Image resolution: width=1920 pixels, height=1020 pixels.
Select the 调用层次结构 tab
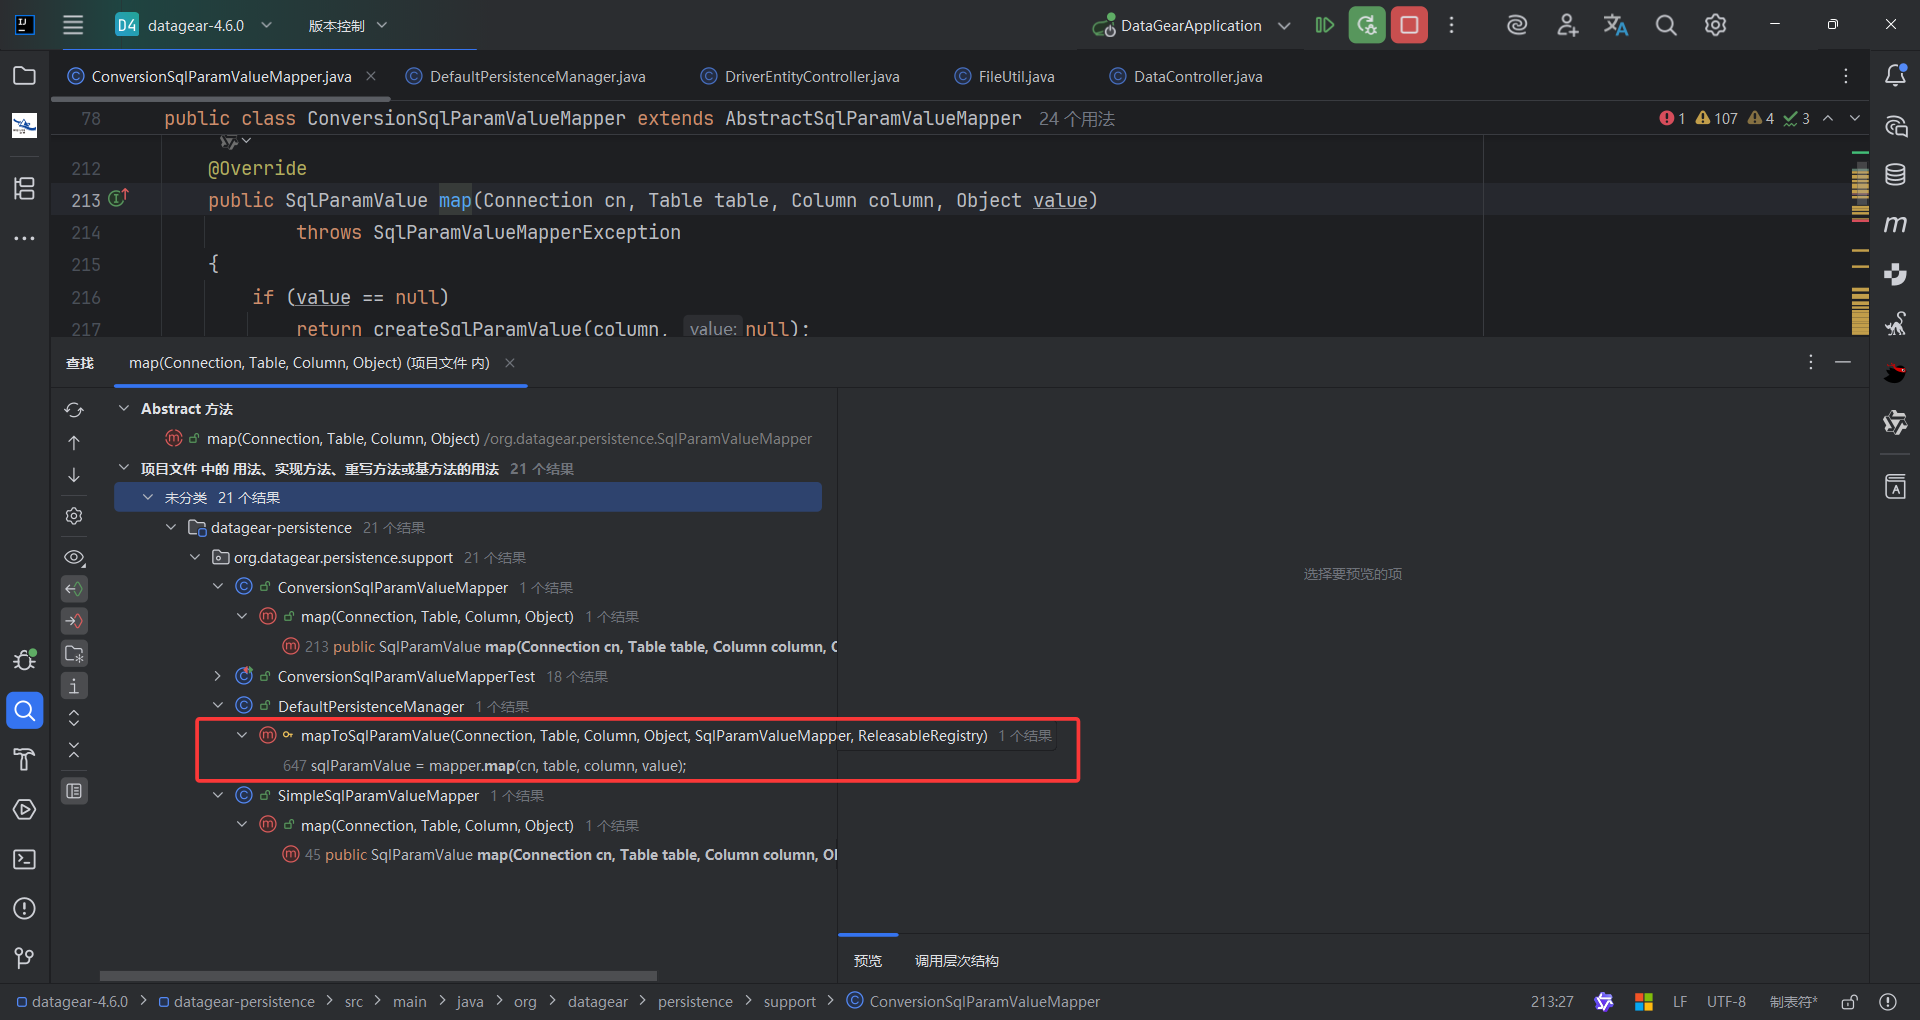[x=957, y=961]
